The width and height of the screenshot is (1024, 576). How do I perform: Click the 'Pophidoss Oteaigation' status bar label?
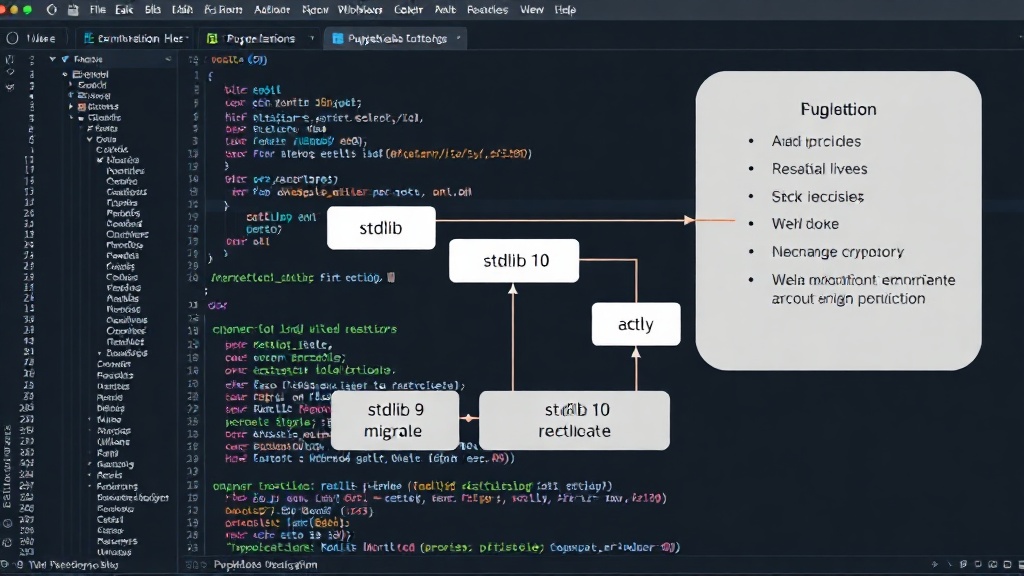coord(265,565)
